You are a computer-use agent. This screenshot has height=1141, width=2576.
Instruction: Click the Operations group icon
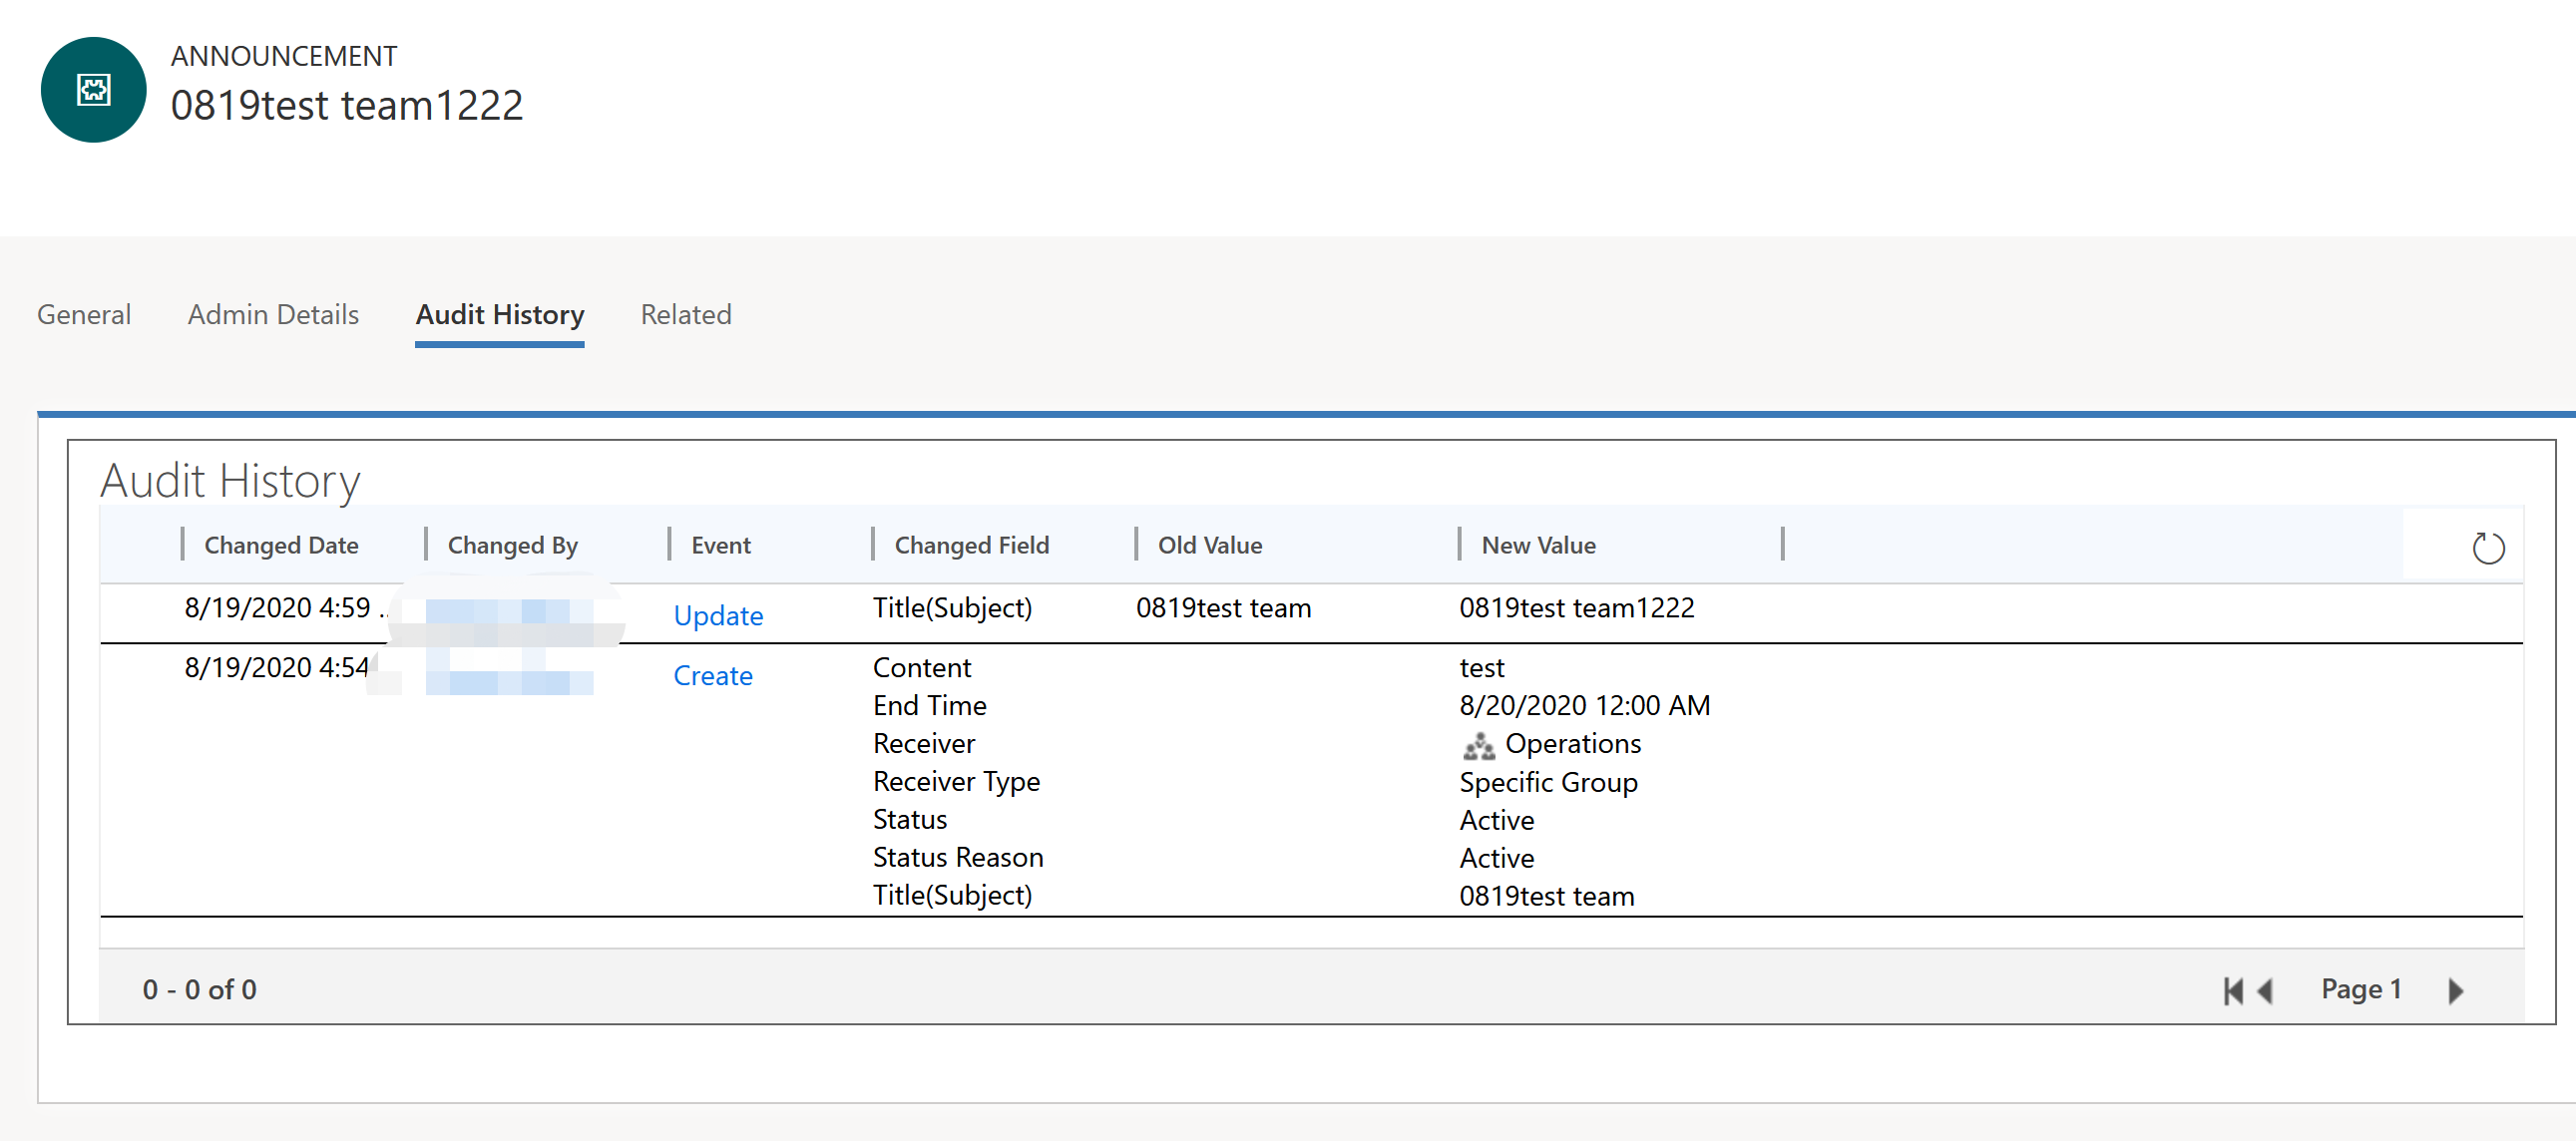tap(1479, 744)
